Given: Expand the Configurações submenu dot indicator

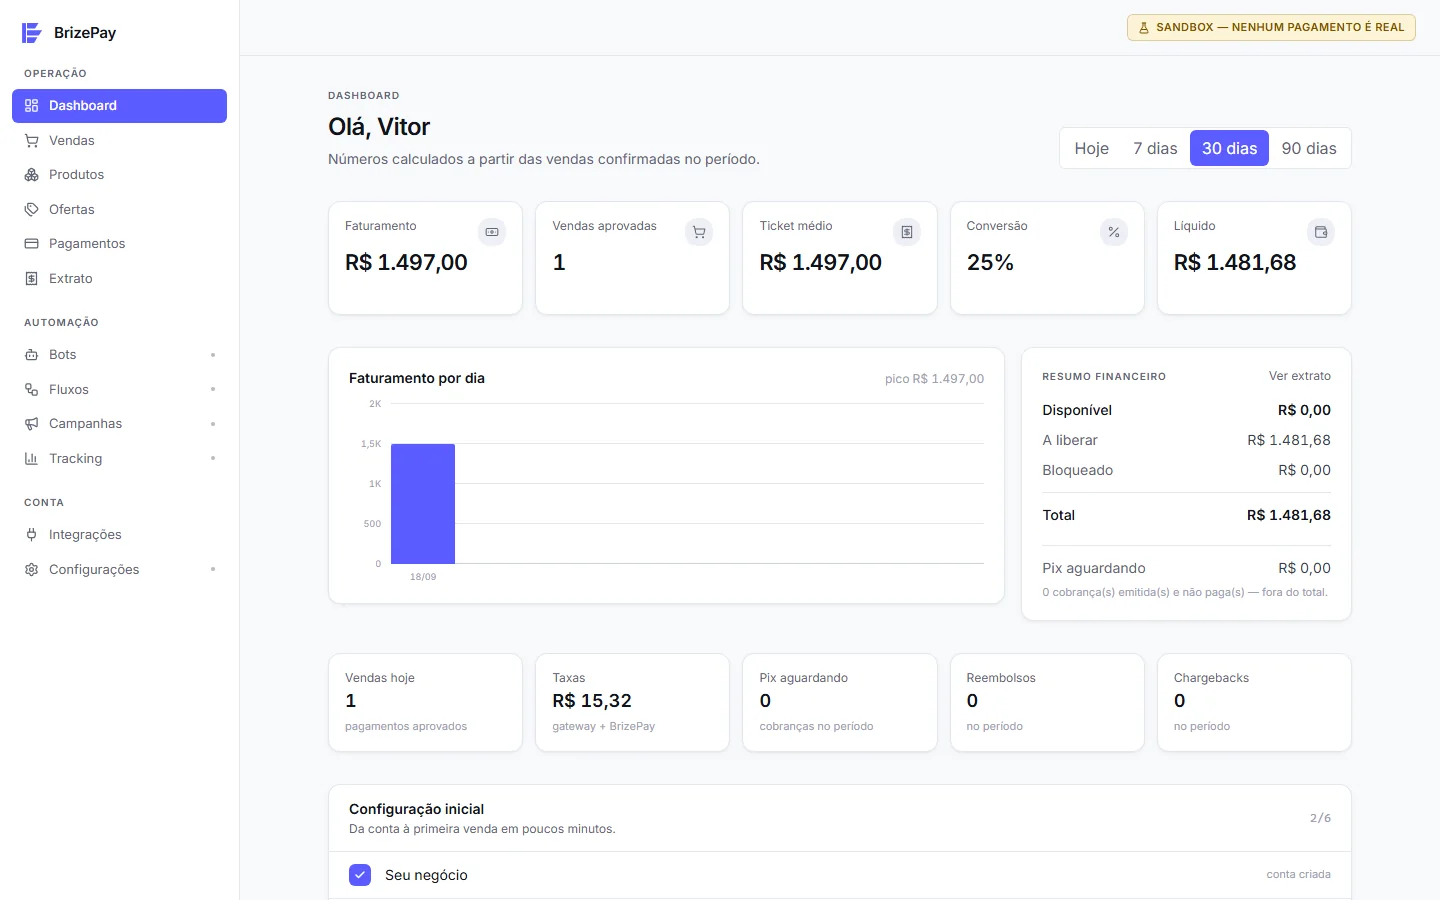Looking at the screenshot, I should (x=213, y=570).
